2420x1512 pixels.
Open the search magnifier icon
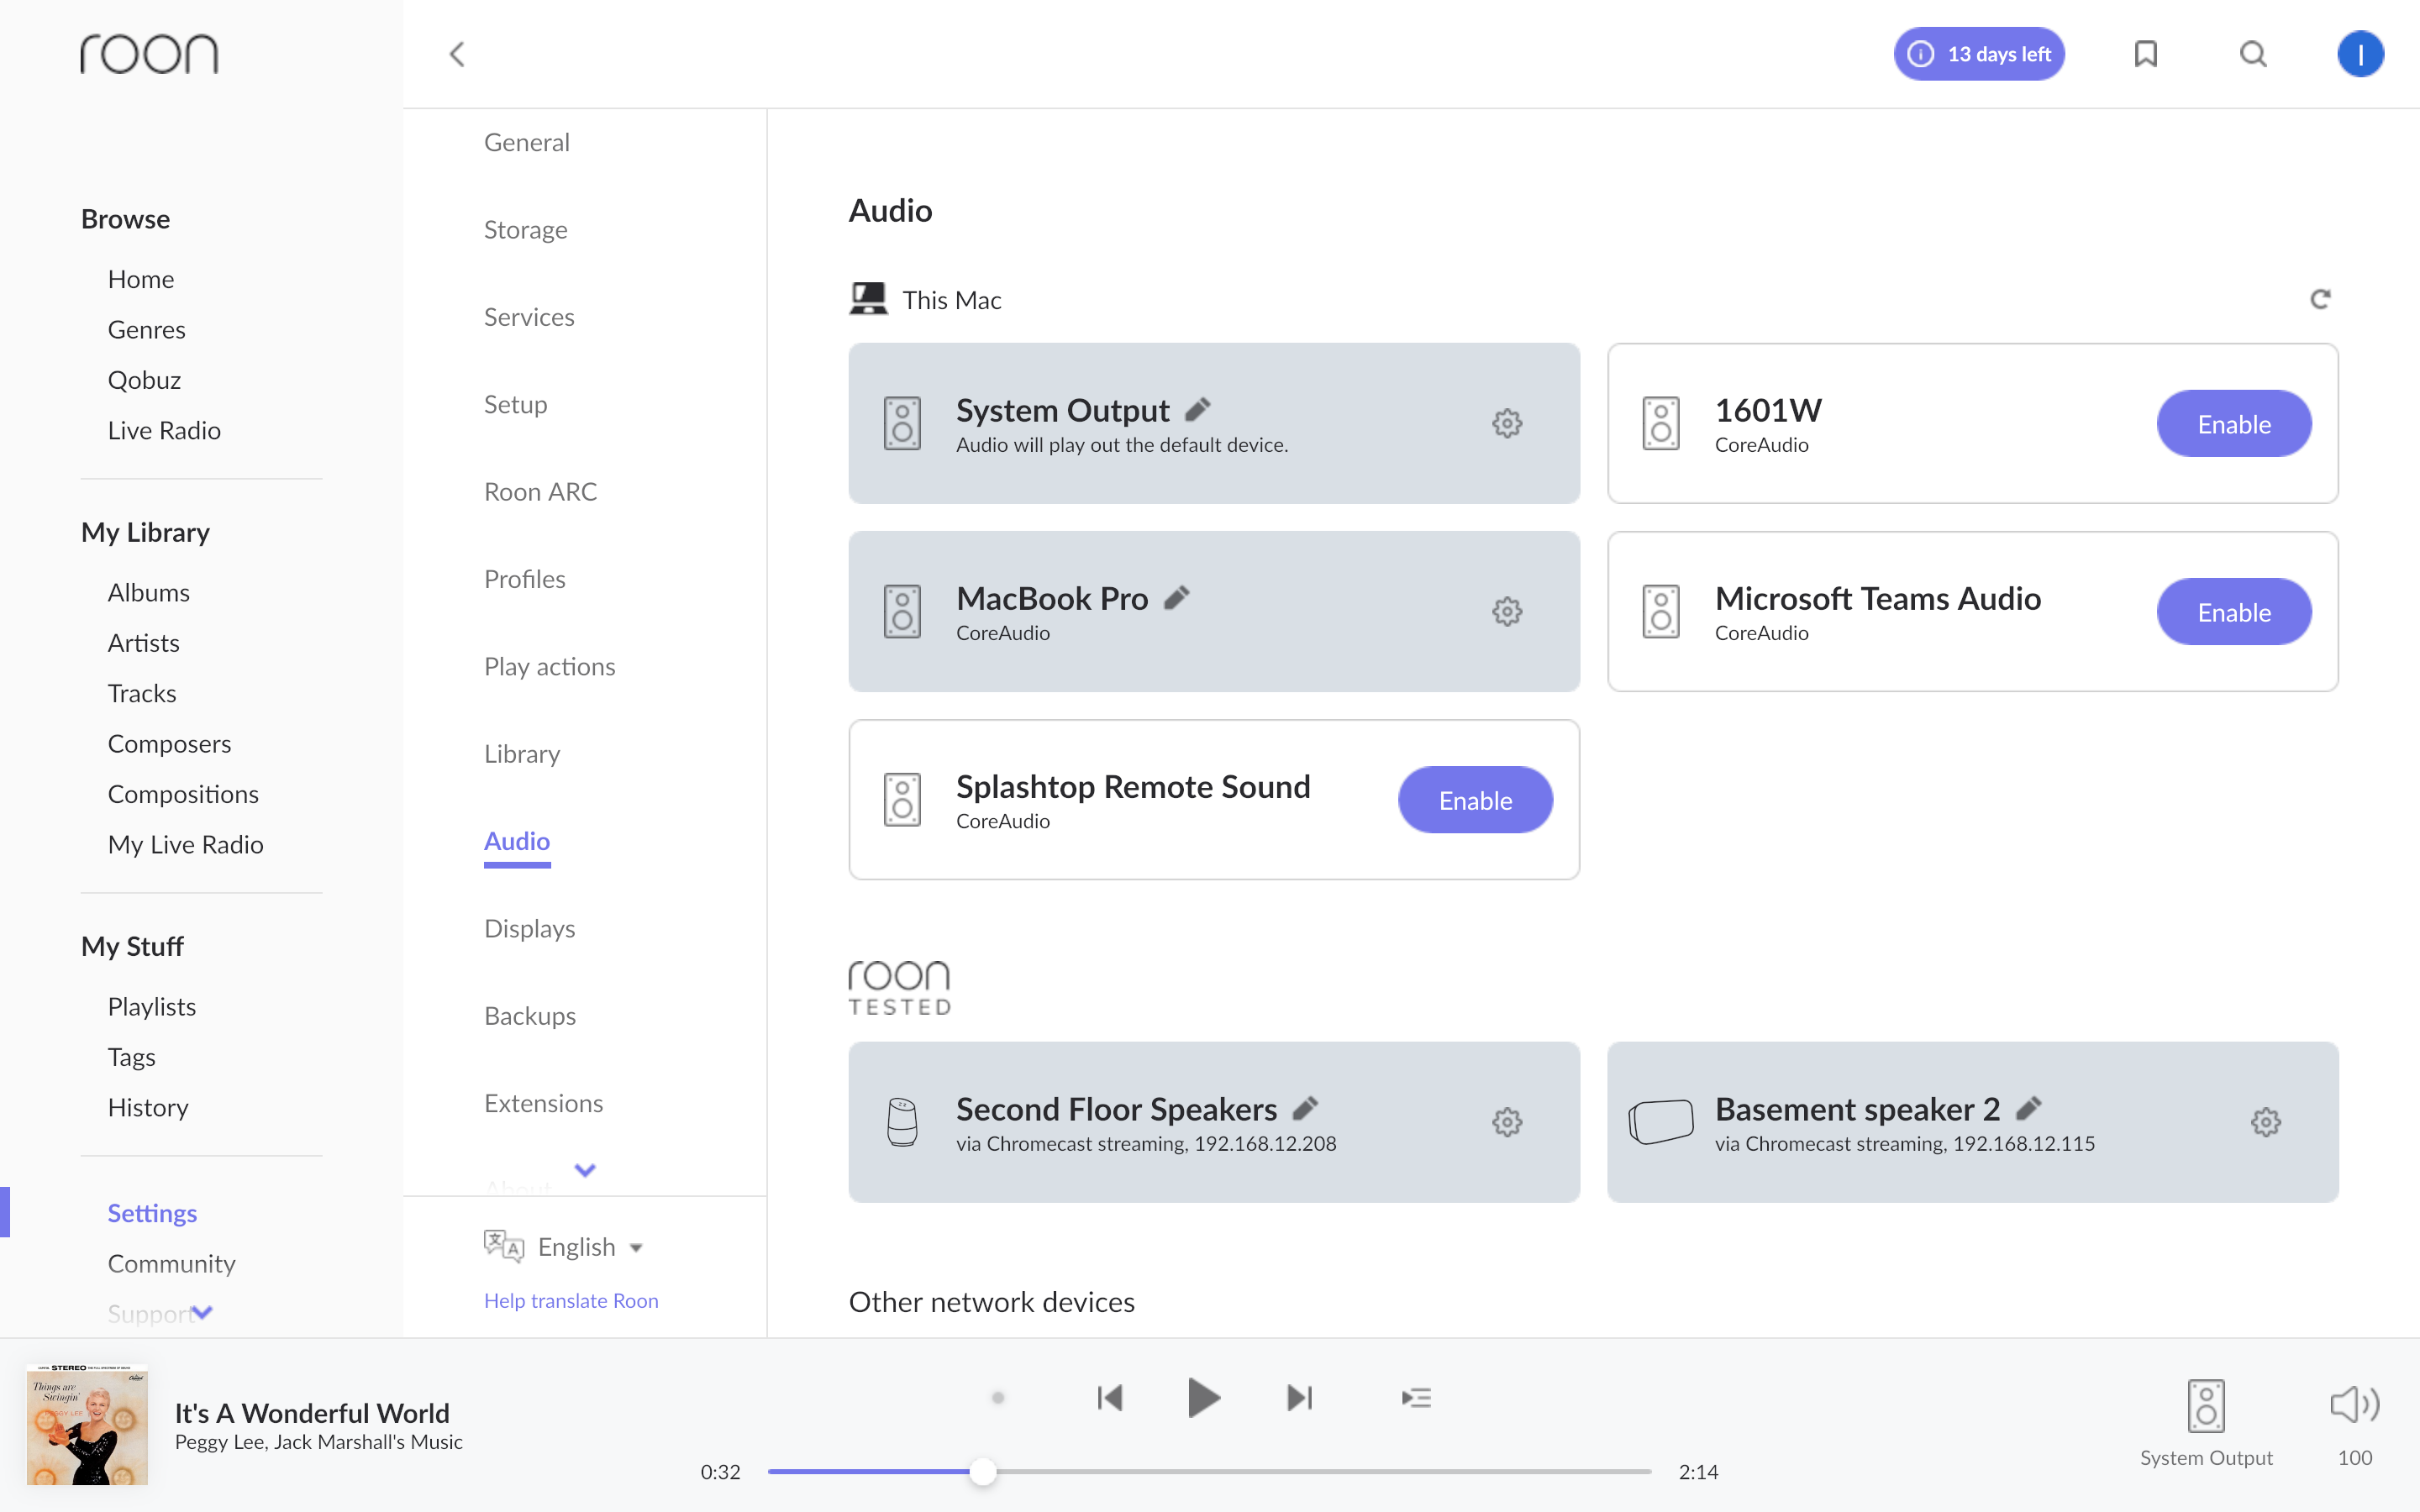[2253, 54]
